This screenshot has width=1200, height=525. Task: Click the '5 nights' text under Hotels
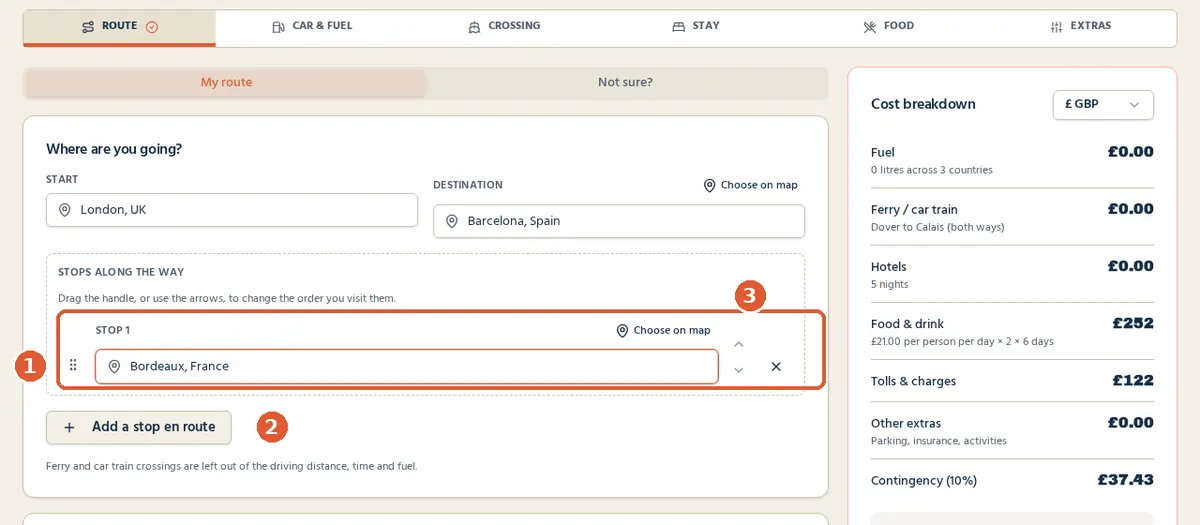(890, 284)
